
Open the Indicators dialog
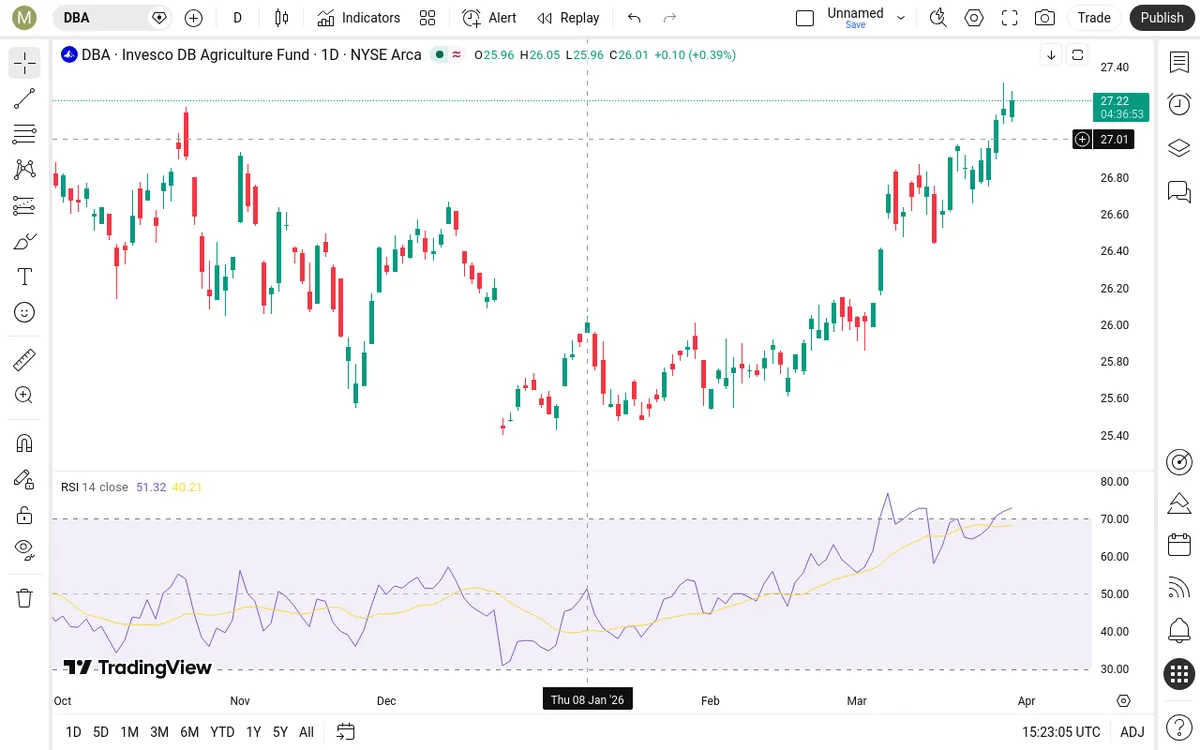pos(359,18)
